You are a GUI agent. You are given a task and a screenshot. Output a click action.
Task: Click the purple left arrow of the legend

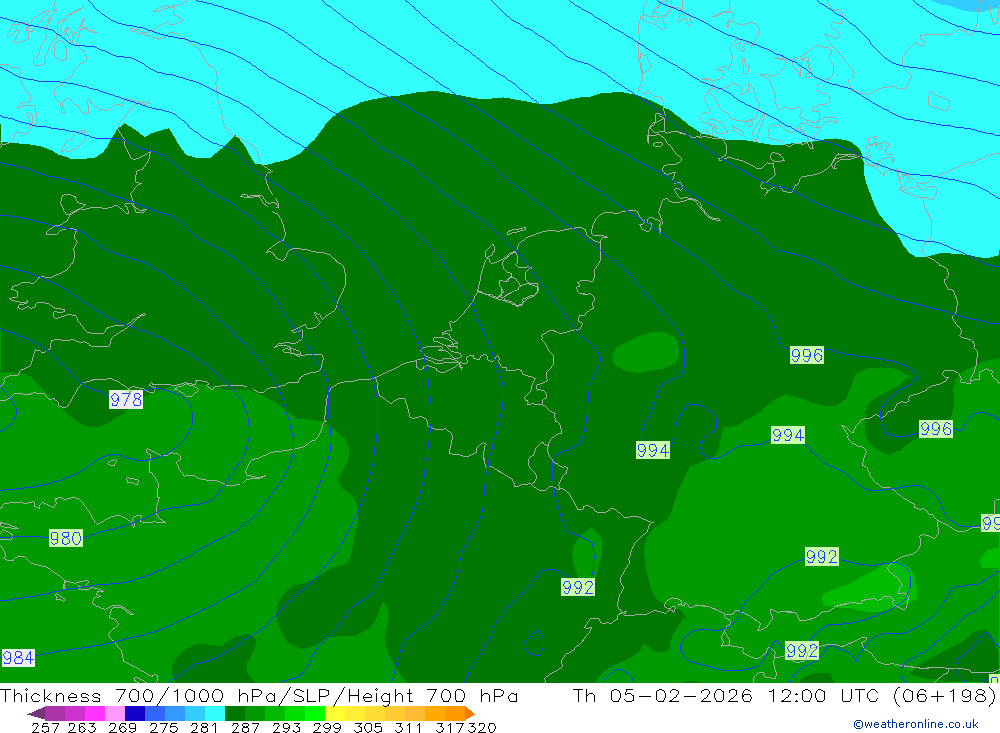tap(36, 713)
